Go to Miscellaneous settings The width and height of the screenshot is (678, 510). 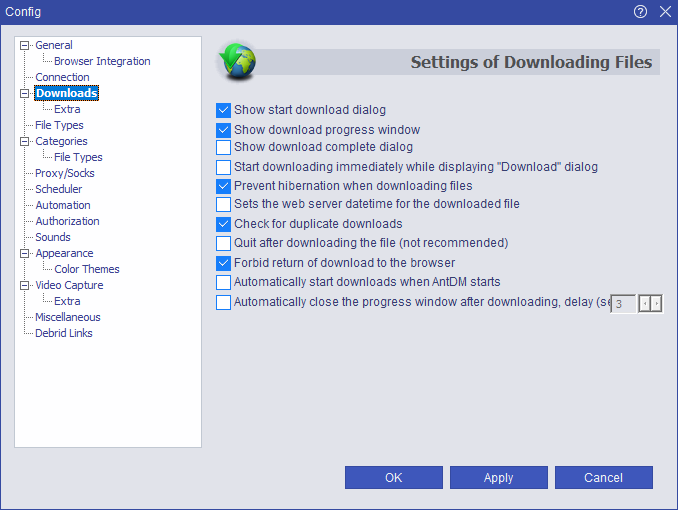pos(68,317)
